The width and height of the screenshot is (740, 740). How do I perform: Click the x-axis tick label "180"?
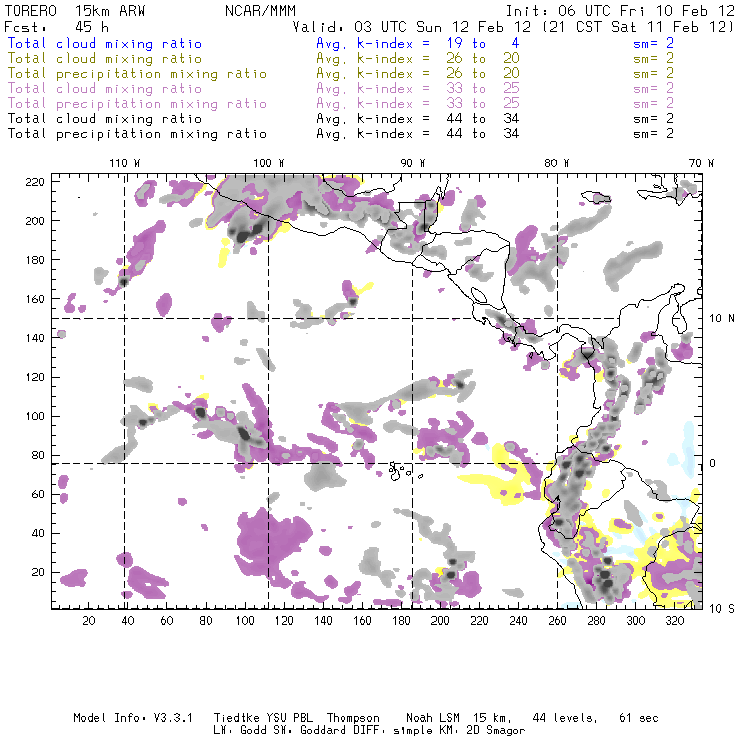(401, 621)
